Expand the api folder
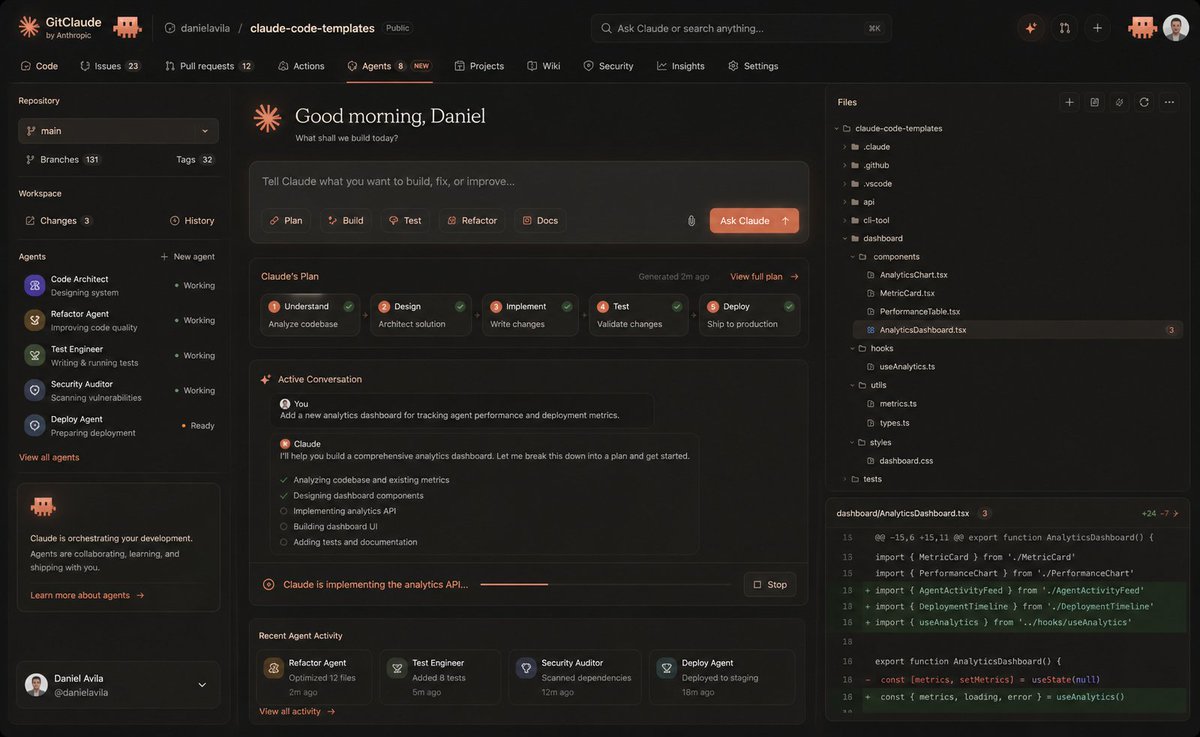Screen dimensions: 1200x737 click(844, 202)
